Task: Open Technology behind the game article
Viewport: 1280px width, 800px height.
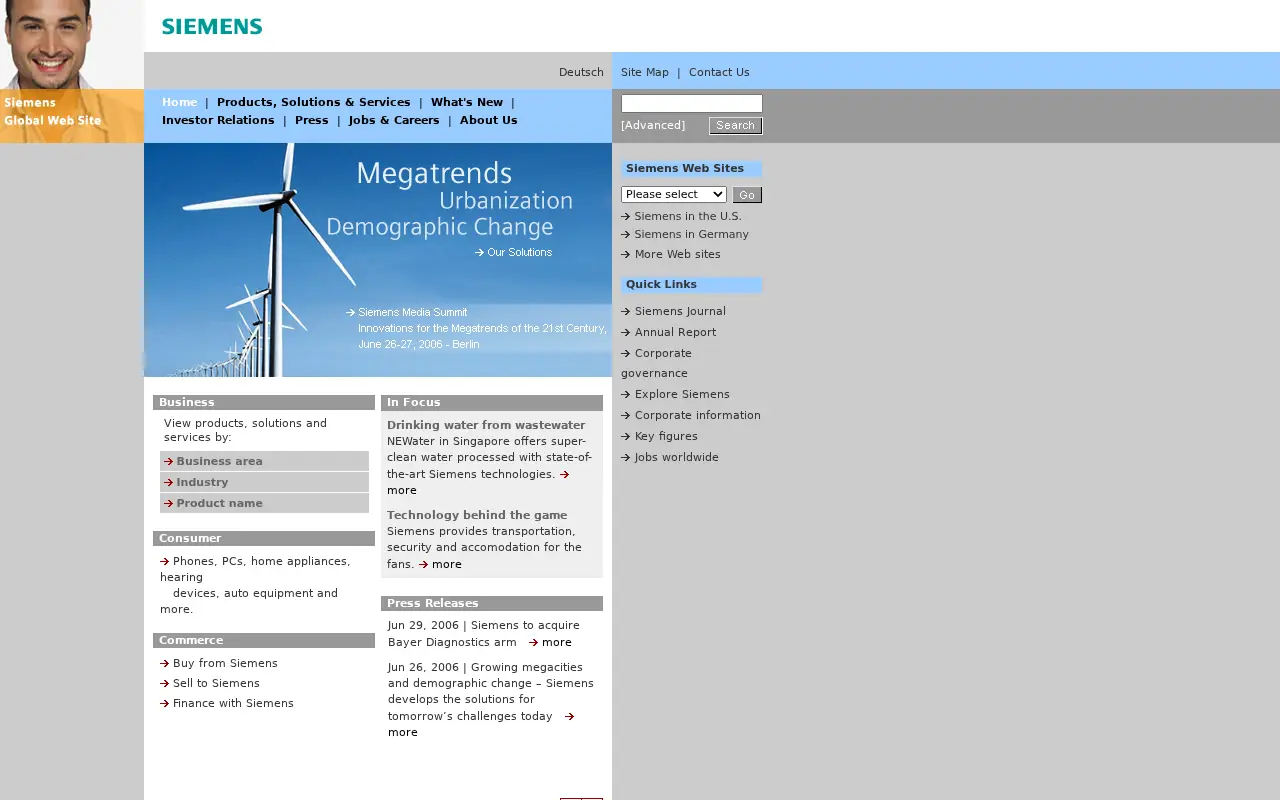Action: click(477, 515)
